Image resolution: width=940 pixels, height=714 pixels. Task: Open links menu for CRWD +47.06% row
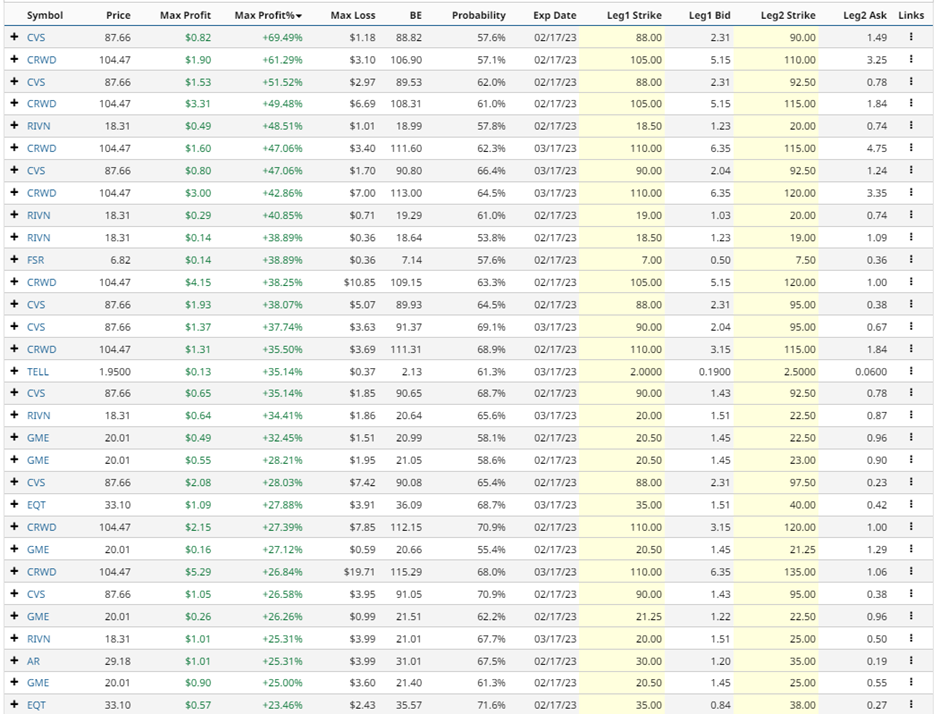[911, 148]
